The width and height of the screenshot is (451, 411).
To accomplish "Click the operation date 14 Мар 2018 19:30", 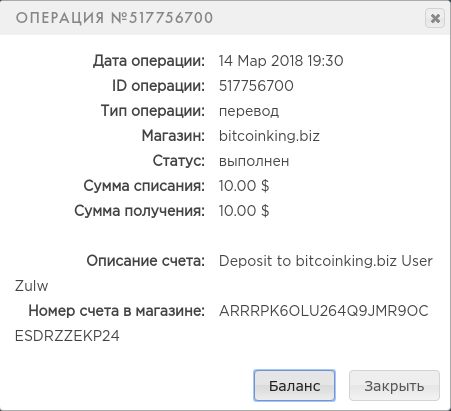I will pyautogui.click(x=281, y=61).
